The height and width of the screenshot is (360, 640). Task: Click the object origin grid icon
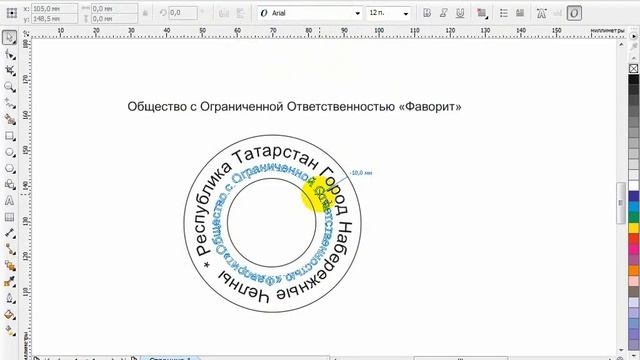[x=12, y=13]
